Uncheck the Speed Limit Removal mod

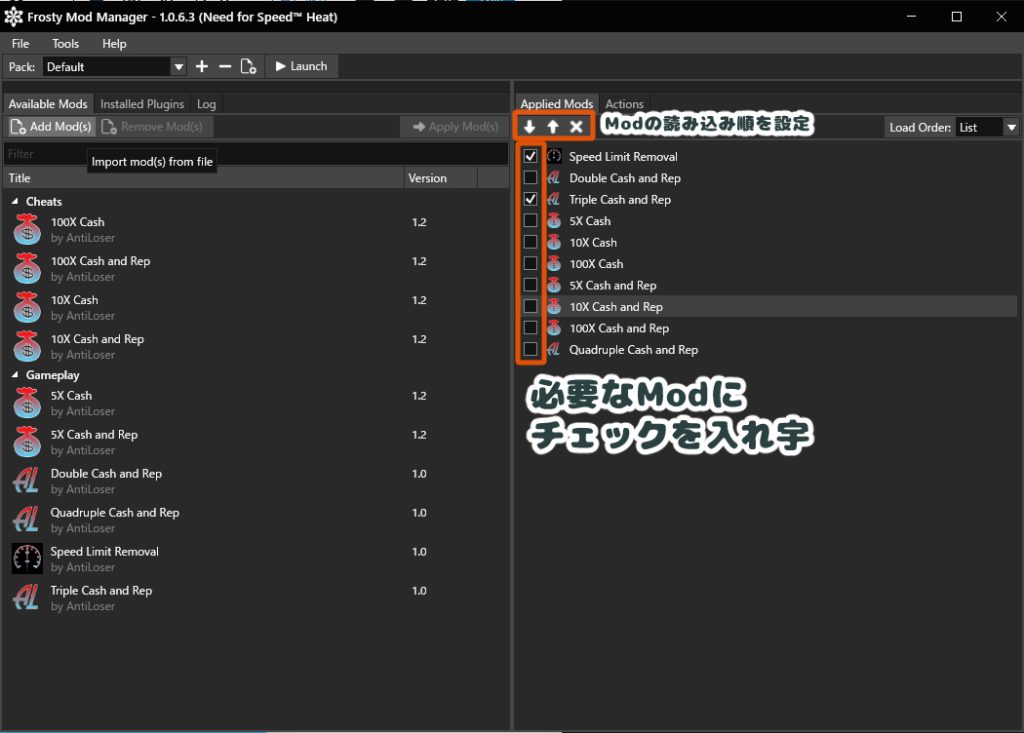(x=530, y=156)
